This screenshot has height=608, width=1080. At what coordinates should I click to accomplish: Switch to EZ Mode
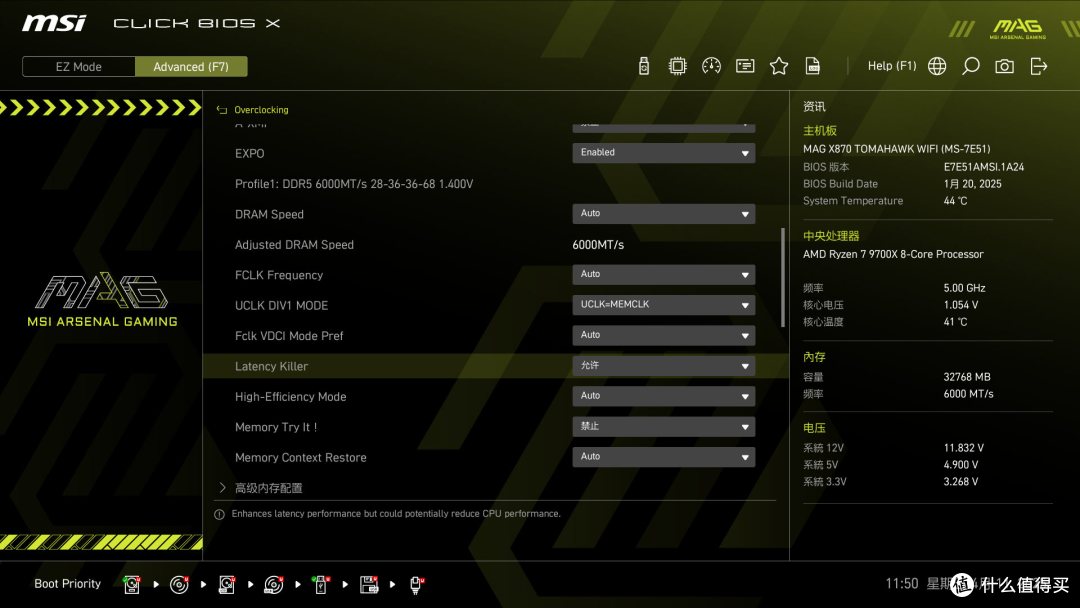point(79,67)
